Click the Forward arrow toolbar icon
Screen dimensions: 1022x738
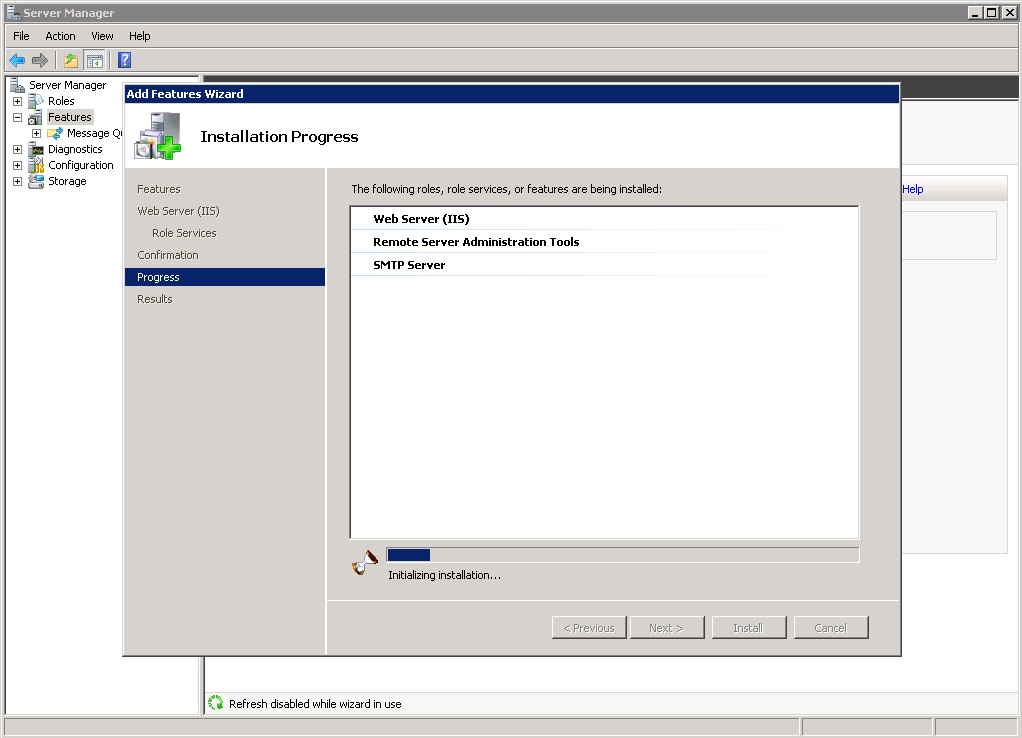click(40, 61)
